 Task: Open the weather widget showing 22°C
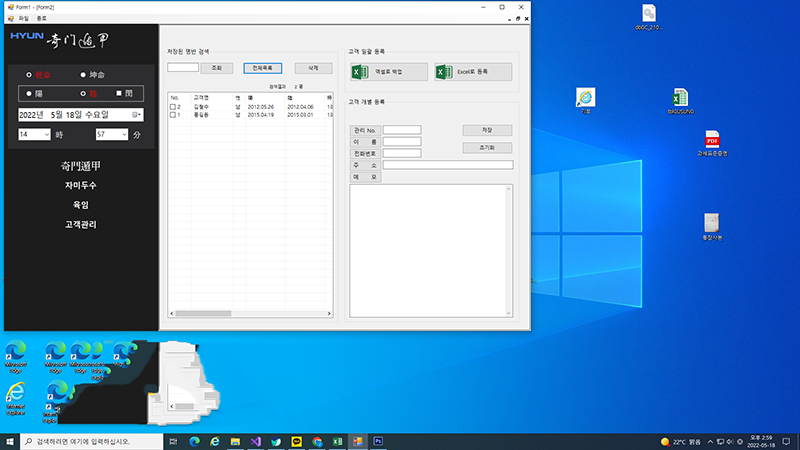[x=681, y=442]
